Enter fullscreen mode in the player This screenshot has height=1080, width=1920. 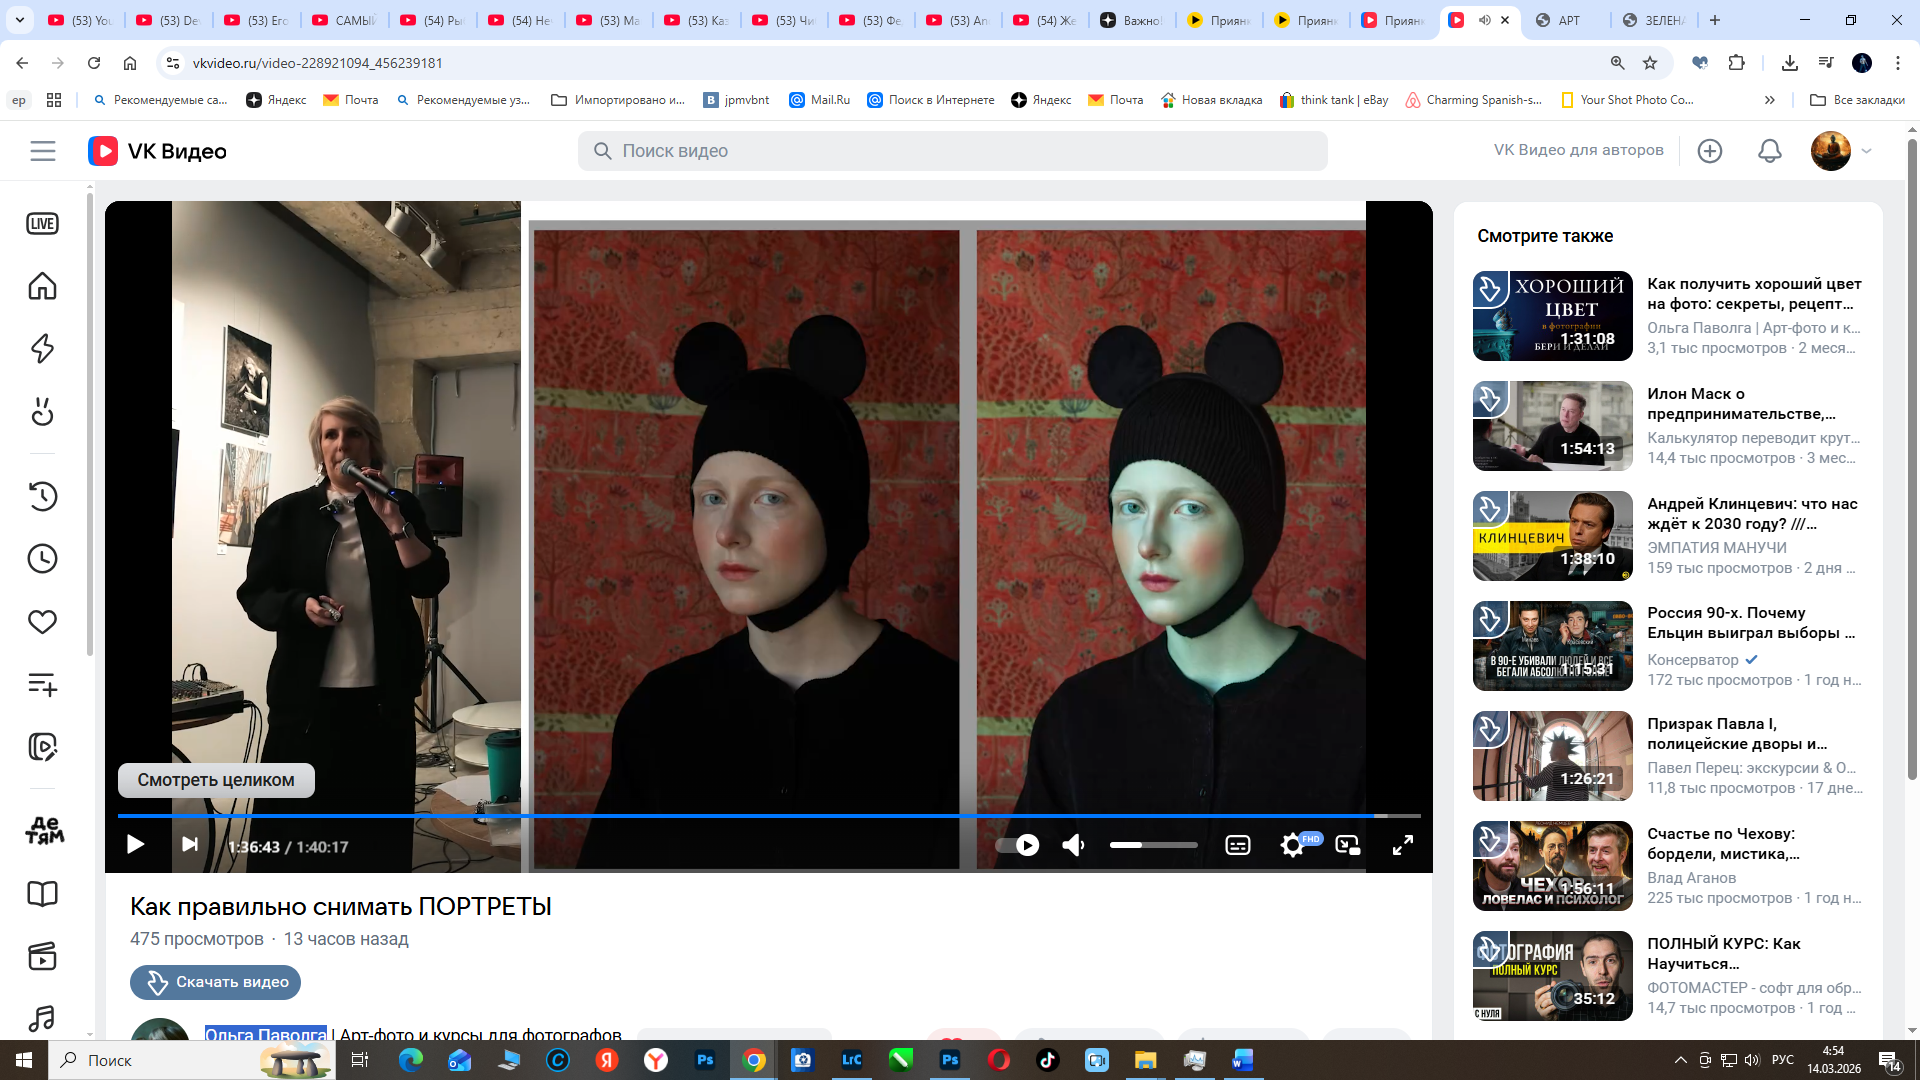pos(1402,846)
